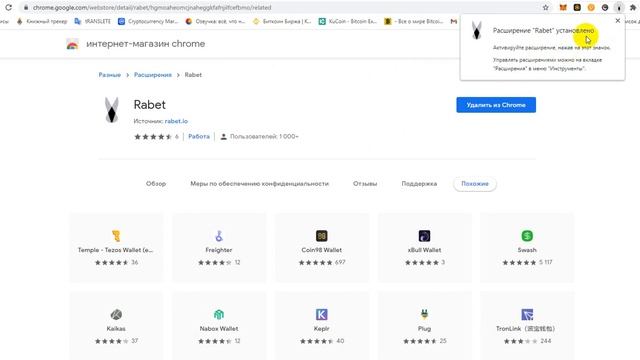Click the Chrome Web Store rainbow logo
640x360 pixels.
pos(72,44)
